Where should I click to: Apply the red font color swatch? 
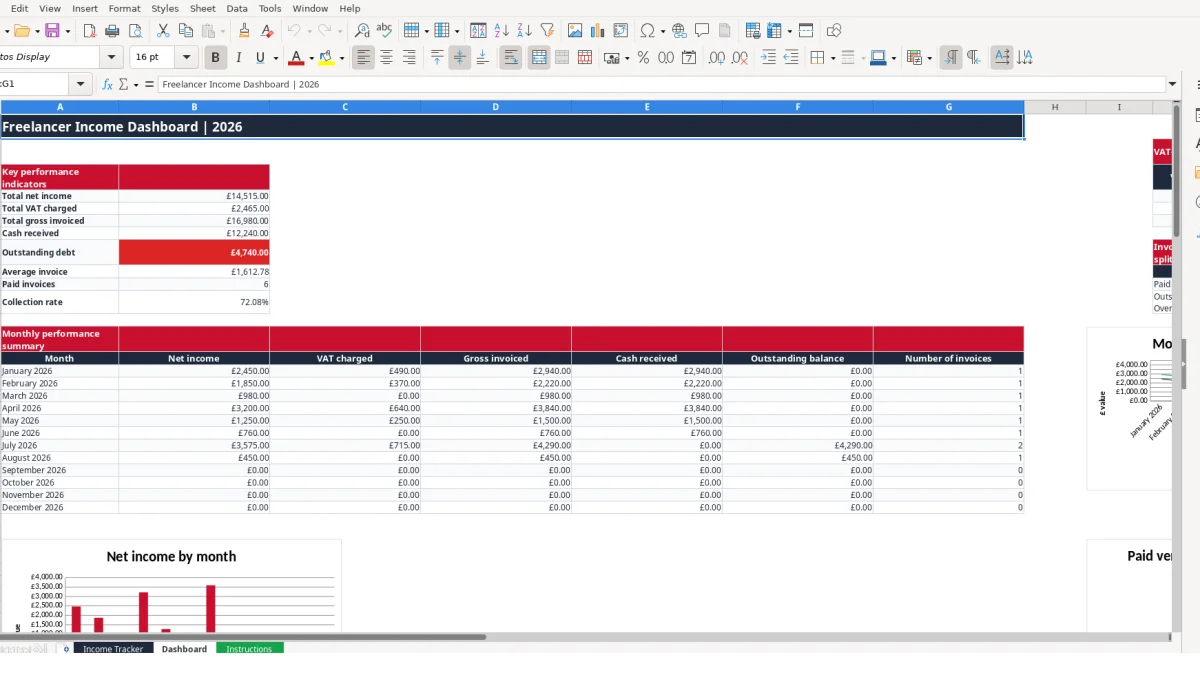pos(297,58)
